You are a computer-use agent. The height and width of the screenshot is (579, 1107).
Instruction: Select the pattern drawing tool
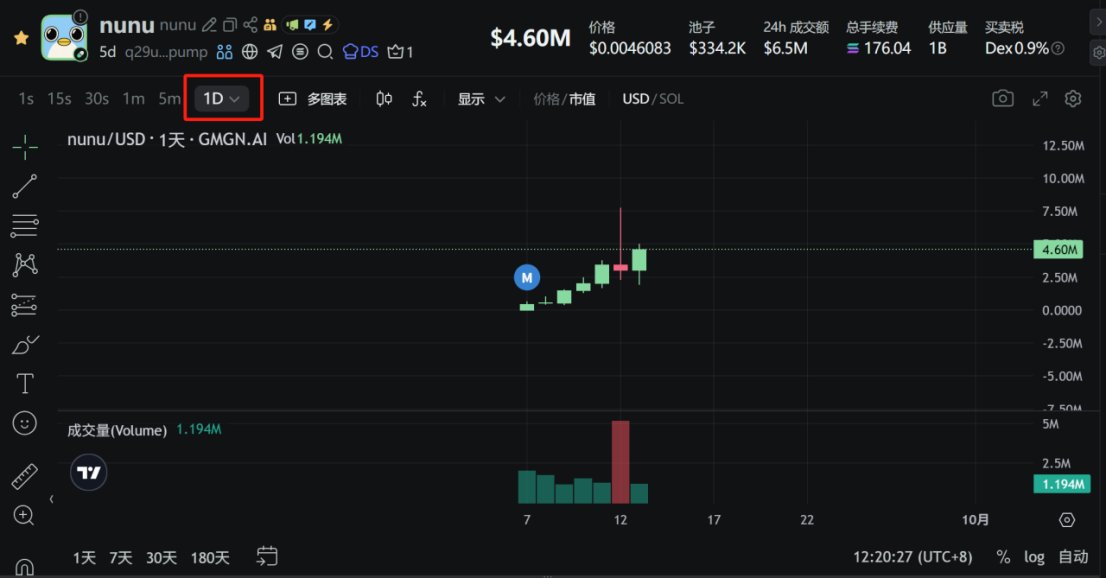tap(25, 265)
